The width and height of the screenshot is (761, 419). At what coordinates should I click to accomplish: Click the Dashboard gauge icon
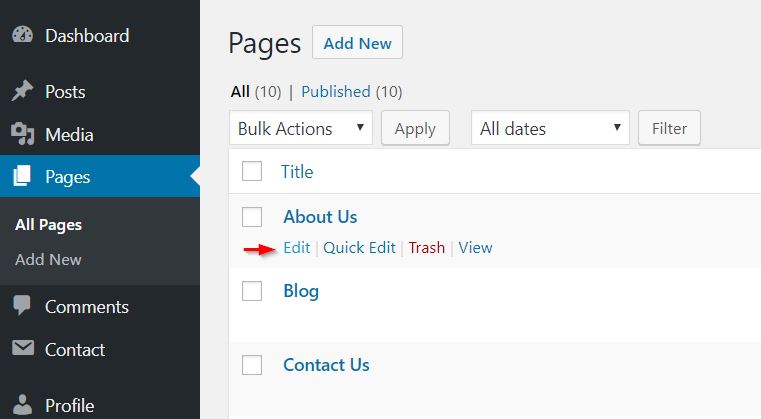click(x=22, y=36)
